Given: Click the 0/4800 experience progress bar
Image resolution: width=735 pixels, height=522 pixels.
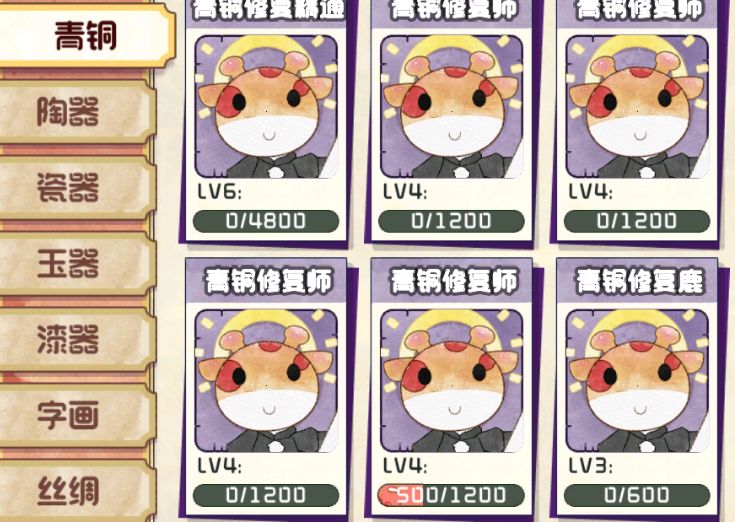Looking at the screenshot, I should [x=266, y=221].
